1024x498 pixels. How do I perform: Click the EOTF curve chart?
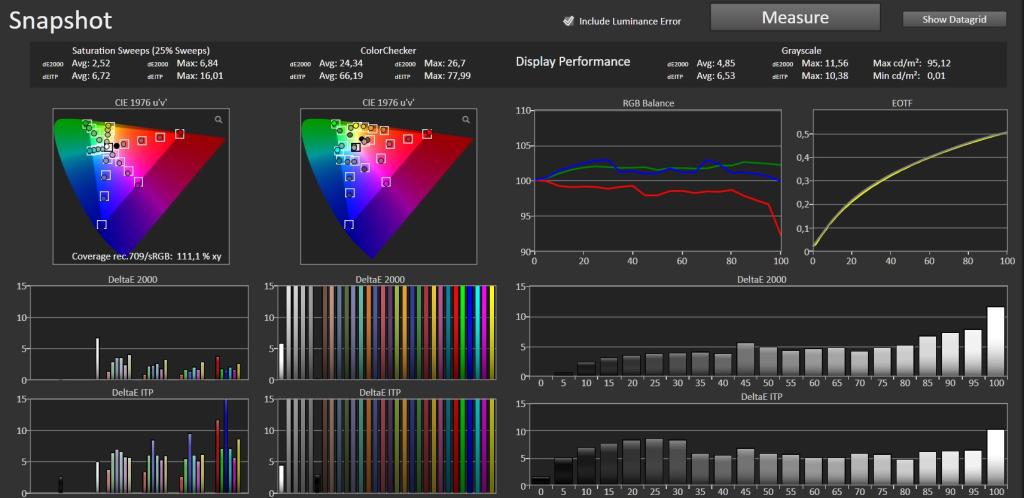[910, 181]
